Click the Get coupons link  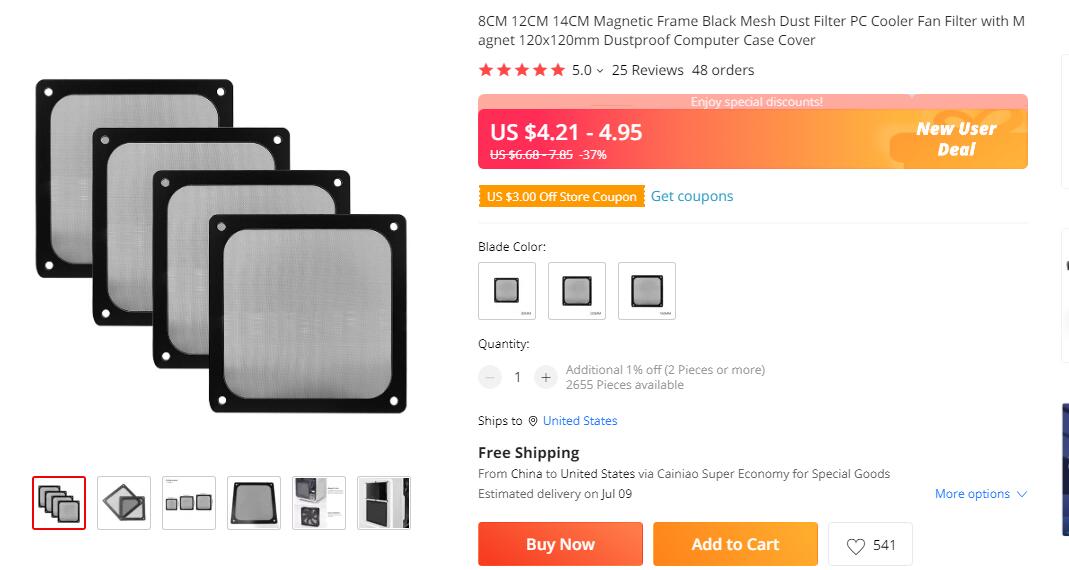[692, 196]
